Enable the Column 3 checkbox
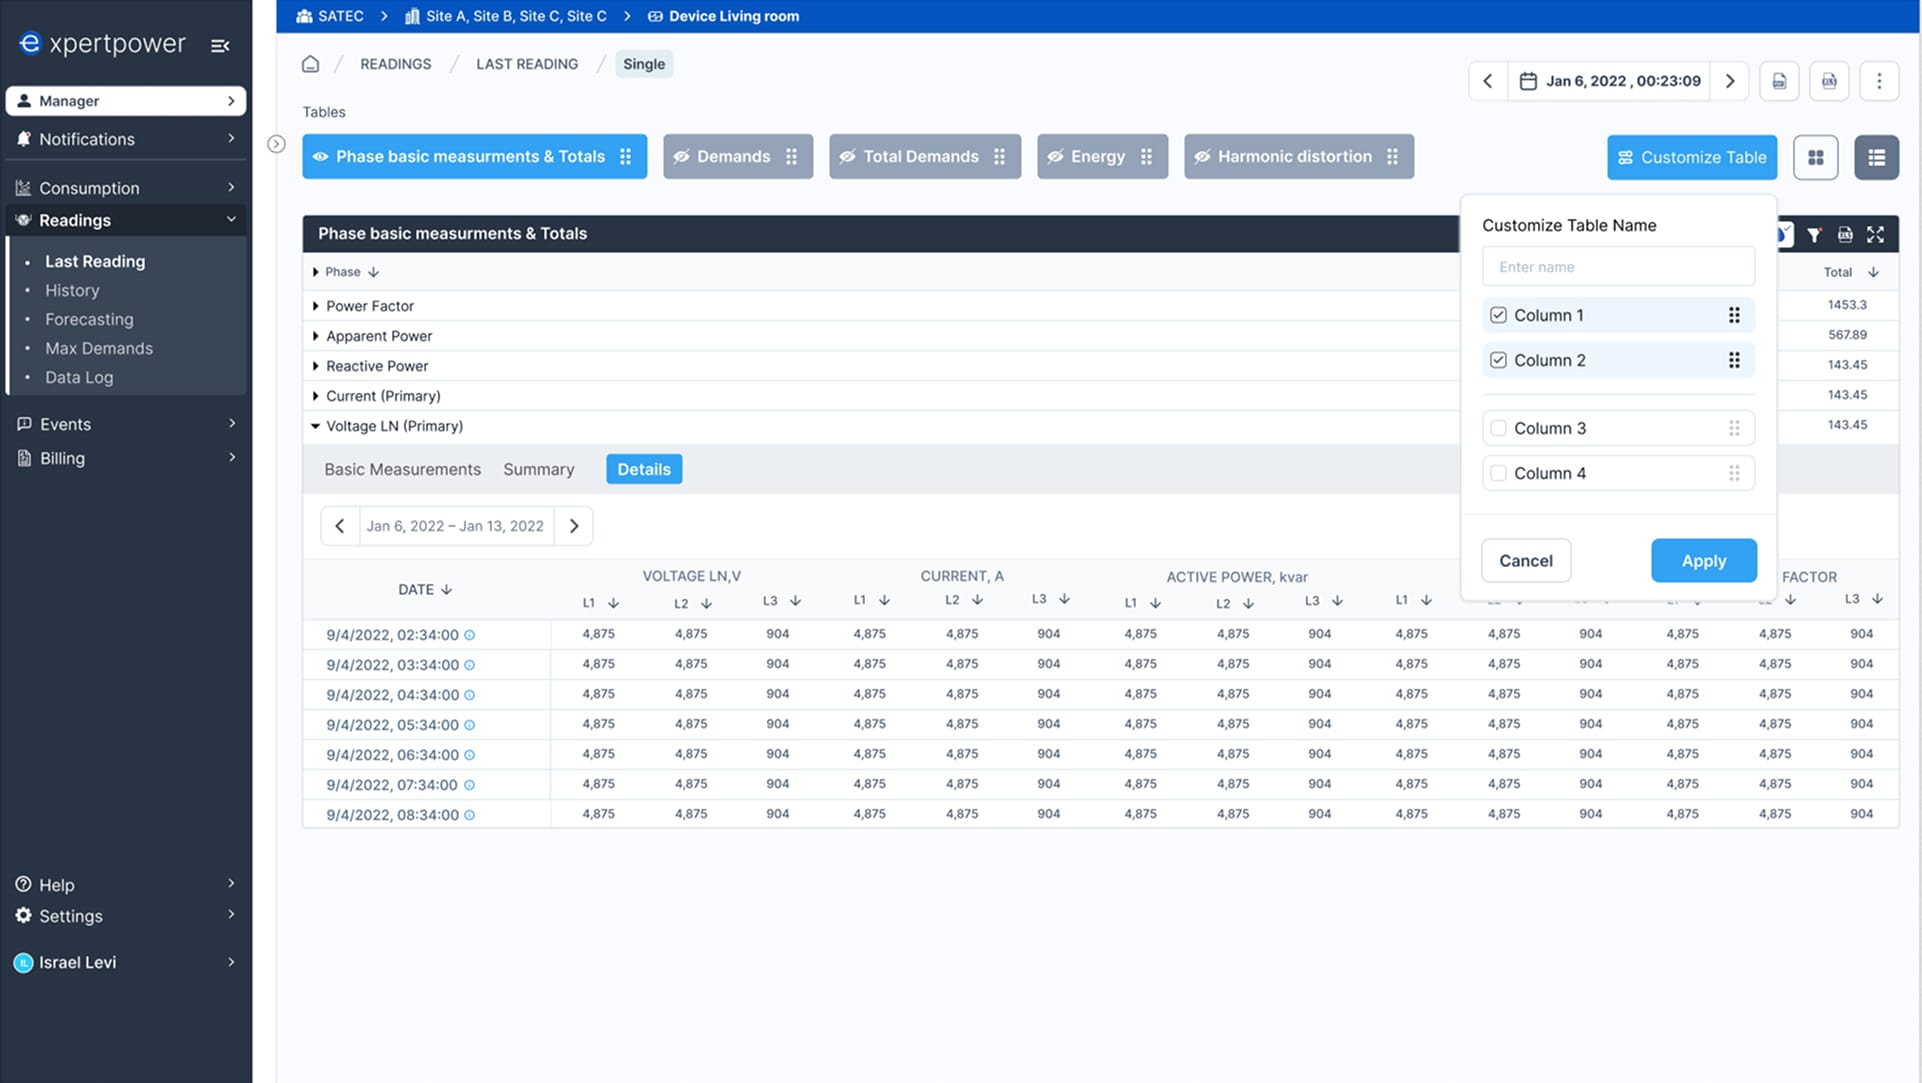 pyautogui.click(x=1498, y=428)
